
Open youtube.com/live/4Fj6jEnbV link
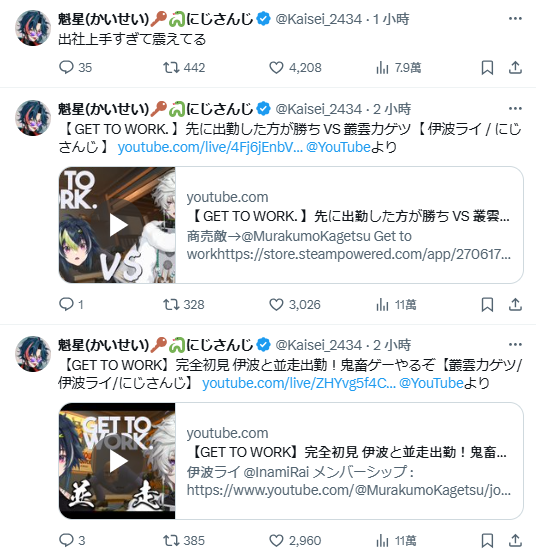[x=210, y=147]
